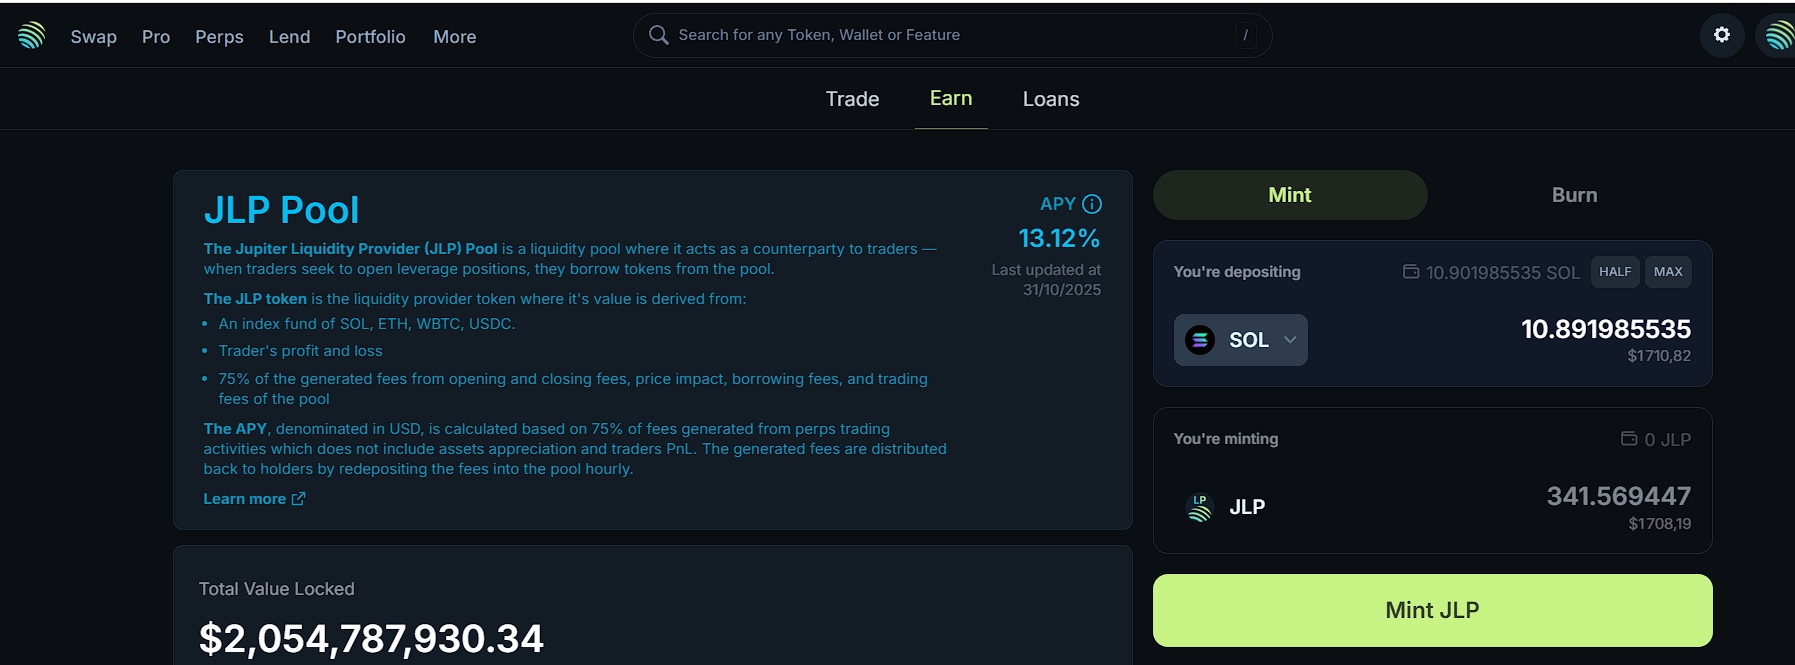Click the Mint JLP button

(1432, 610)
